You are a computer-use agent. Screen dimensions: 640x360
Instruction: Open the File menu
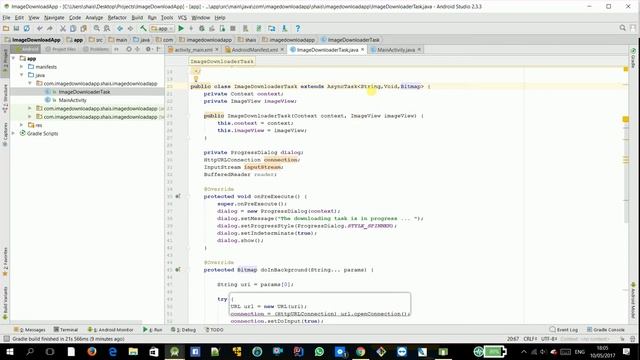tap(6, 18)
